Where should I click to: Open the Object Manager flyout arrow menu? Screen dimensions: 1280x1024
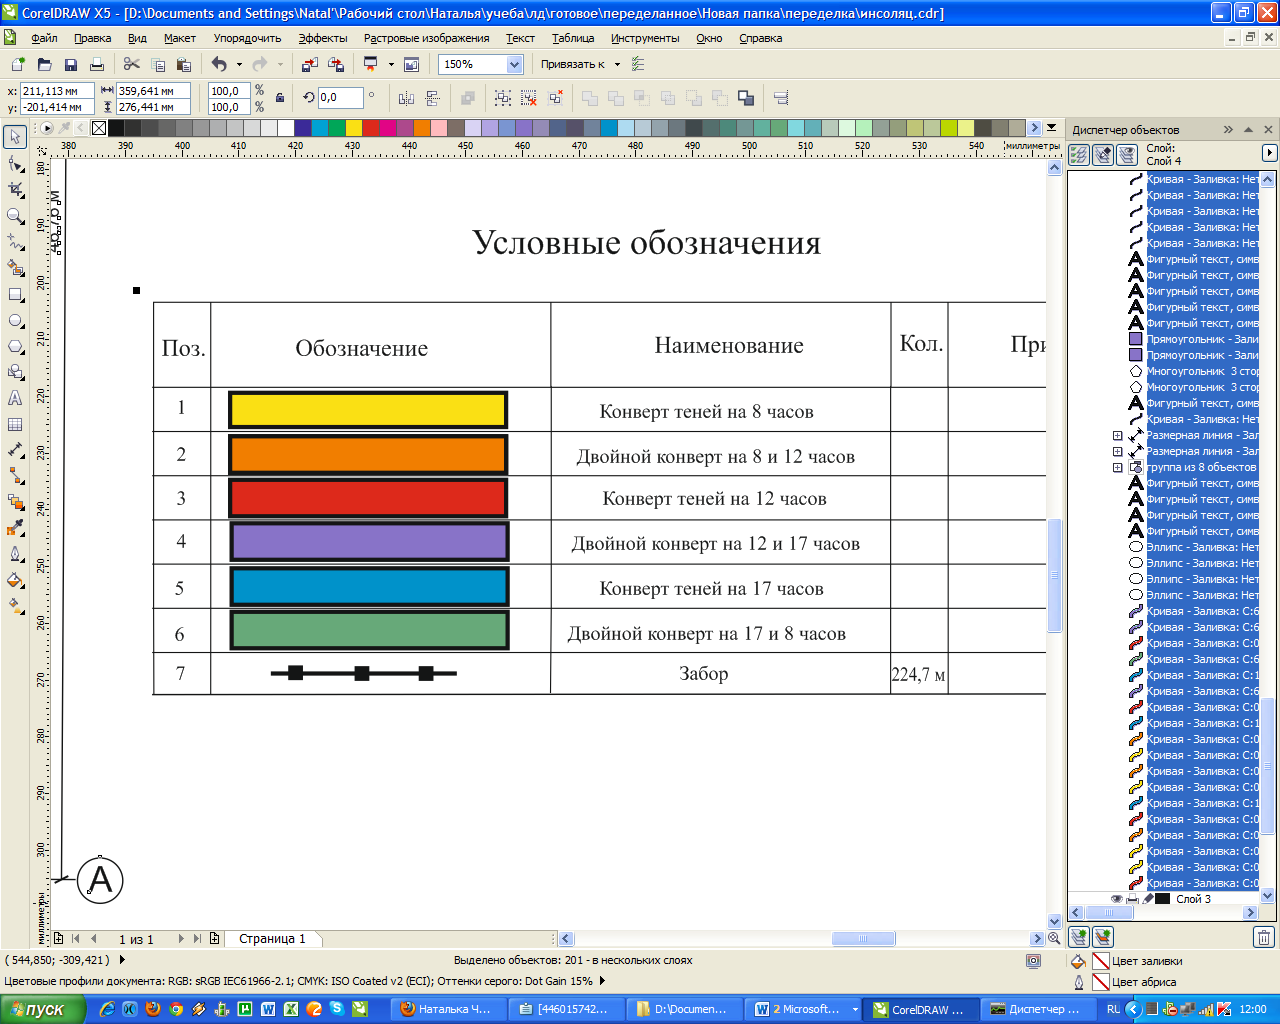[1269, 153]
